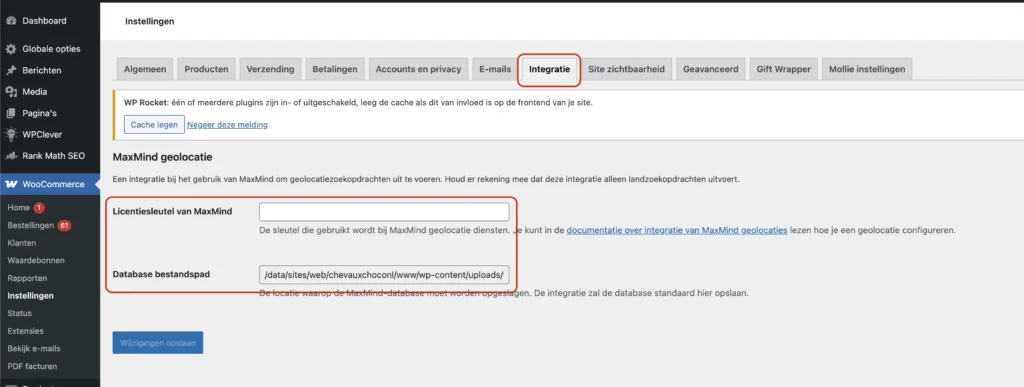
Task: Open documentatie over integratie van MaxMind link
Action: pos(677,230)
